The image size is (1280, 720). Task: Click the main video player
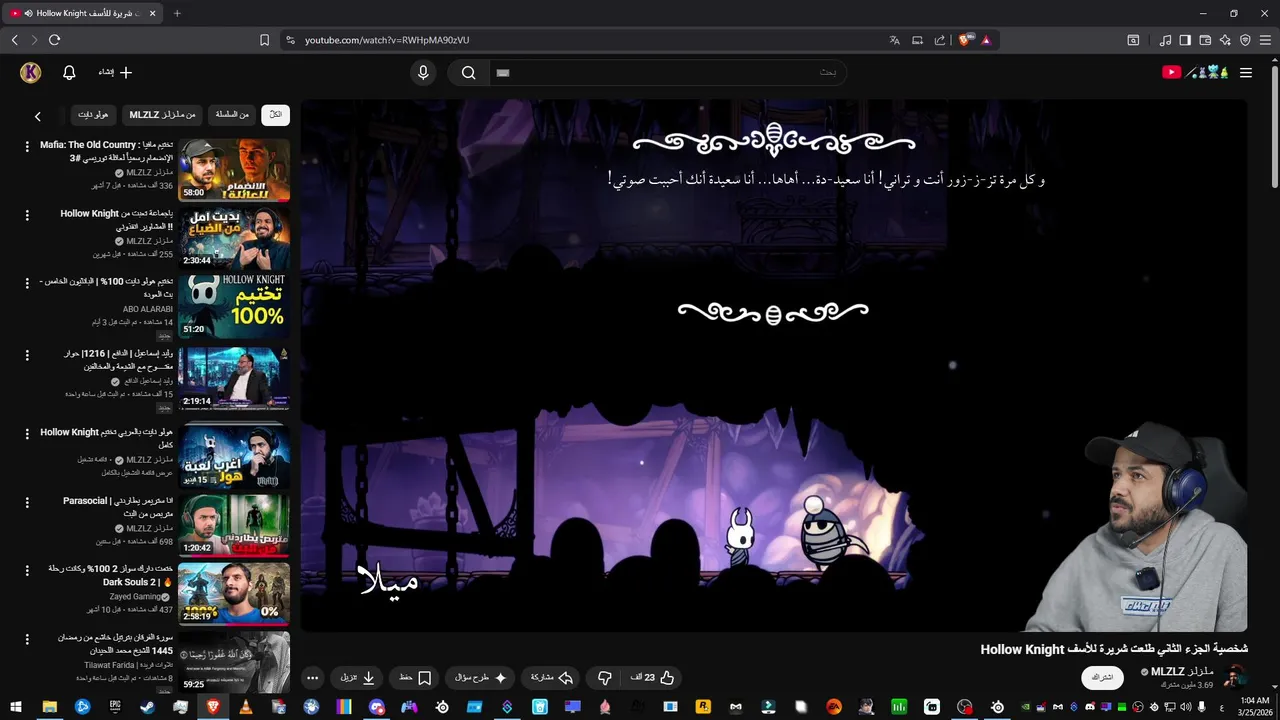point(774,365)
